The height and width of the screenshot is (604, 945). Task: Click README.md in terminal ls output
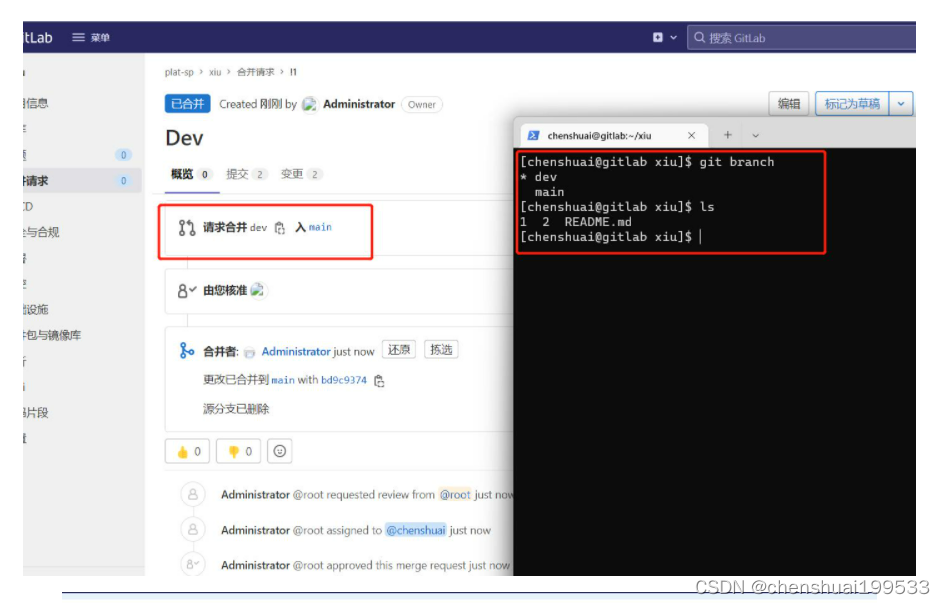(598, 222)
